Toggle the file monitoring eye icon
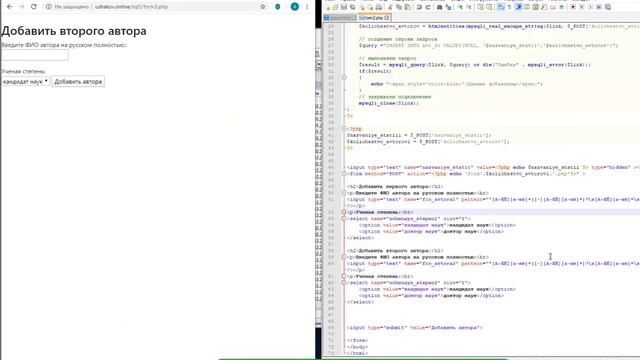Viewport: 640px width, 360px height. (x=562, y=7)
